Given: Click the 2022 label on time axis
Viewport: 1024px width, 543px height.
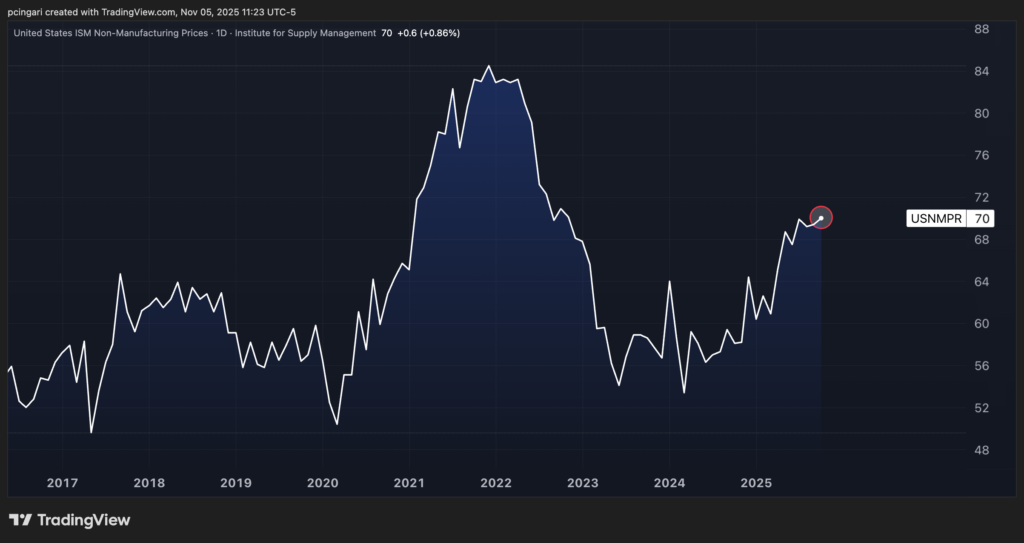Looking at the screenshot, I should click(x=496, y=483).
